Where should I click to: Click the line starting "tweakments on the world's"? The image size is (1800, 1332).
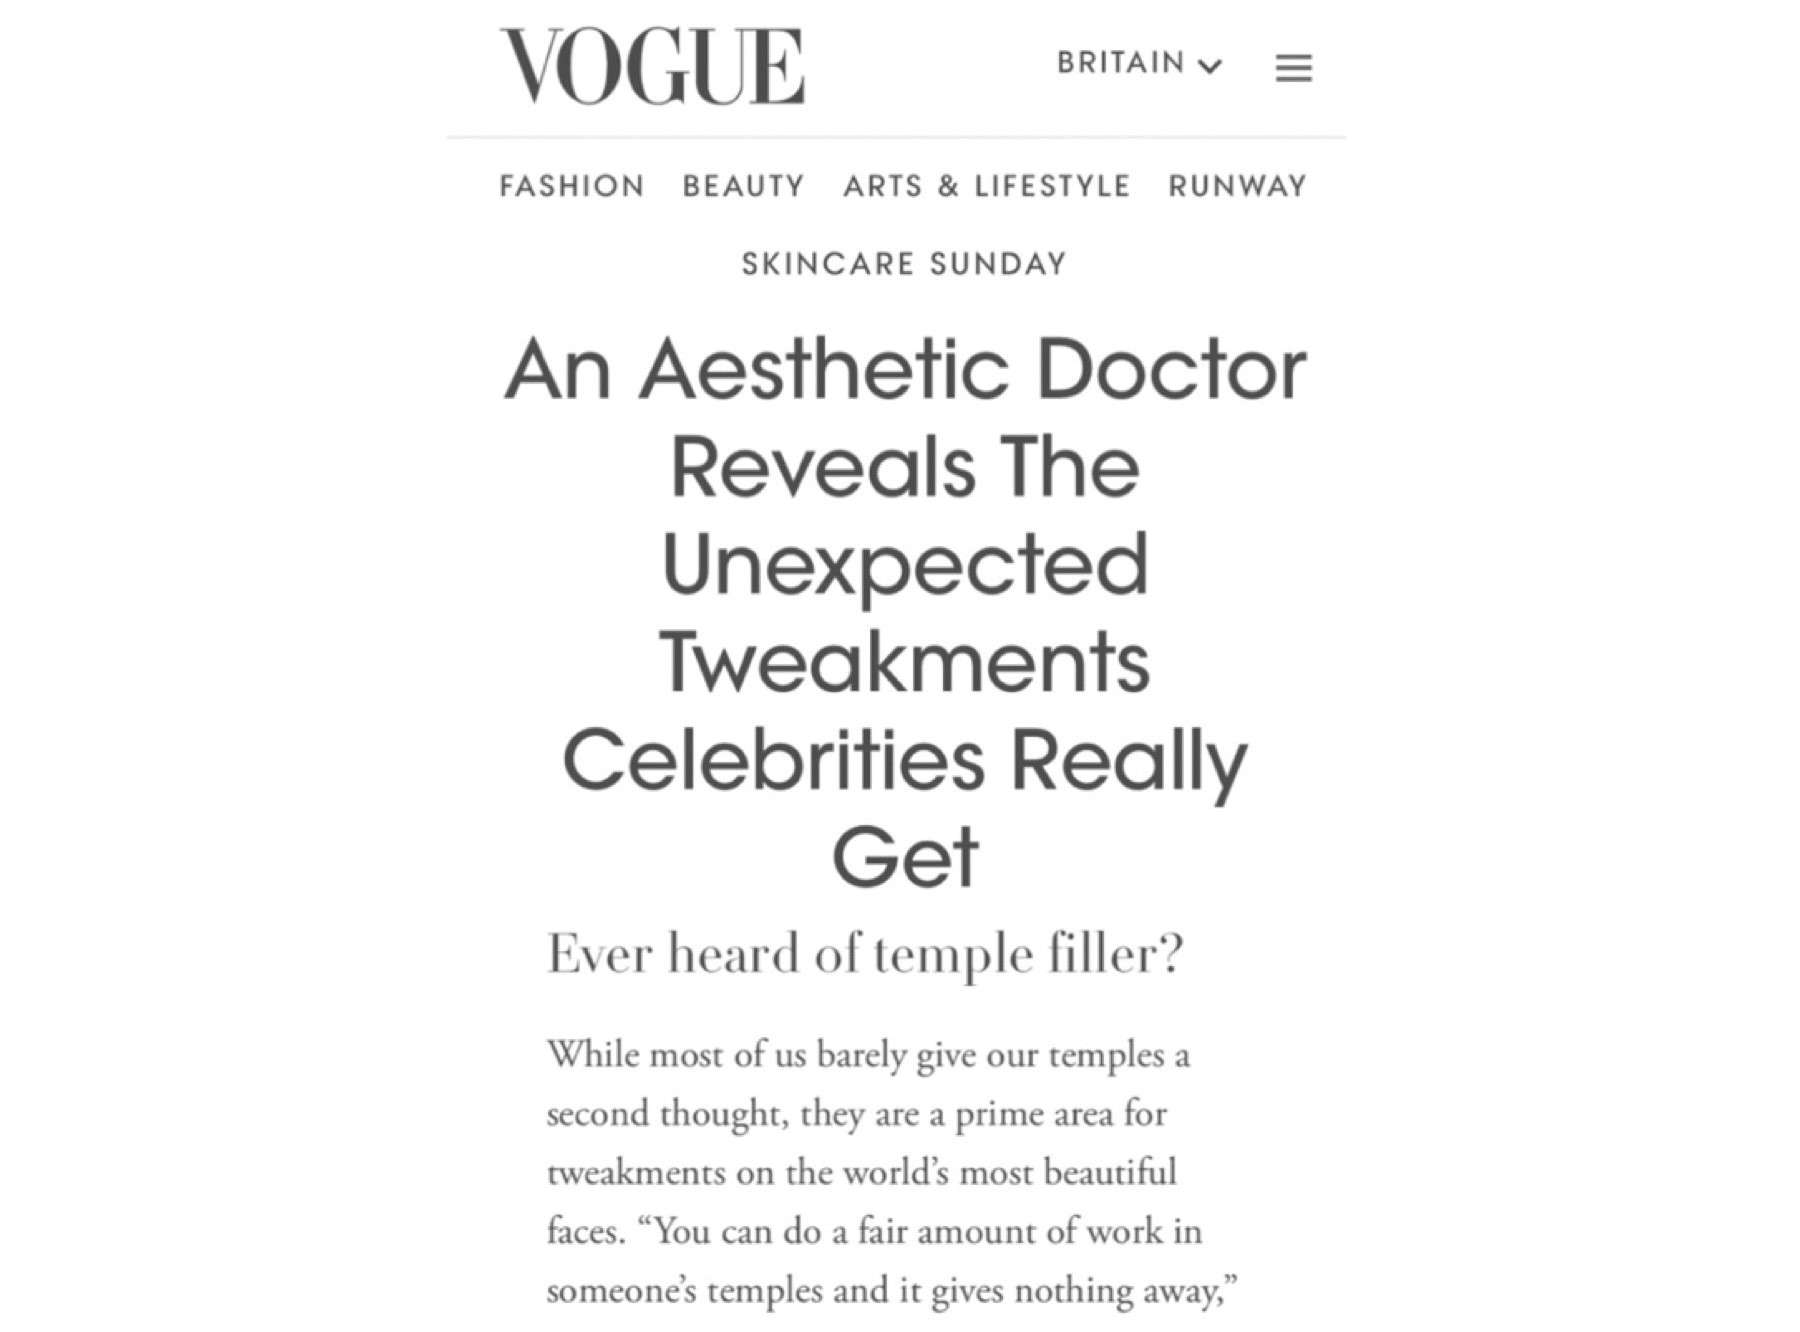pyautogui.click(x=861, y=1172)
